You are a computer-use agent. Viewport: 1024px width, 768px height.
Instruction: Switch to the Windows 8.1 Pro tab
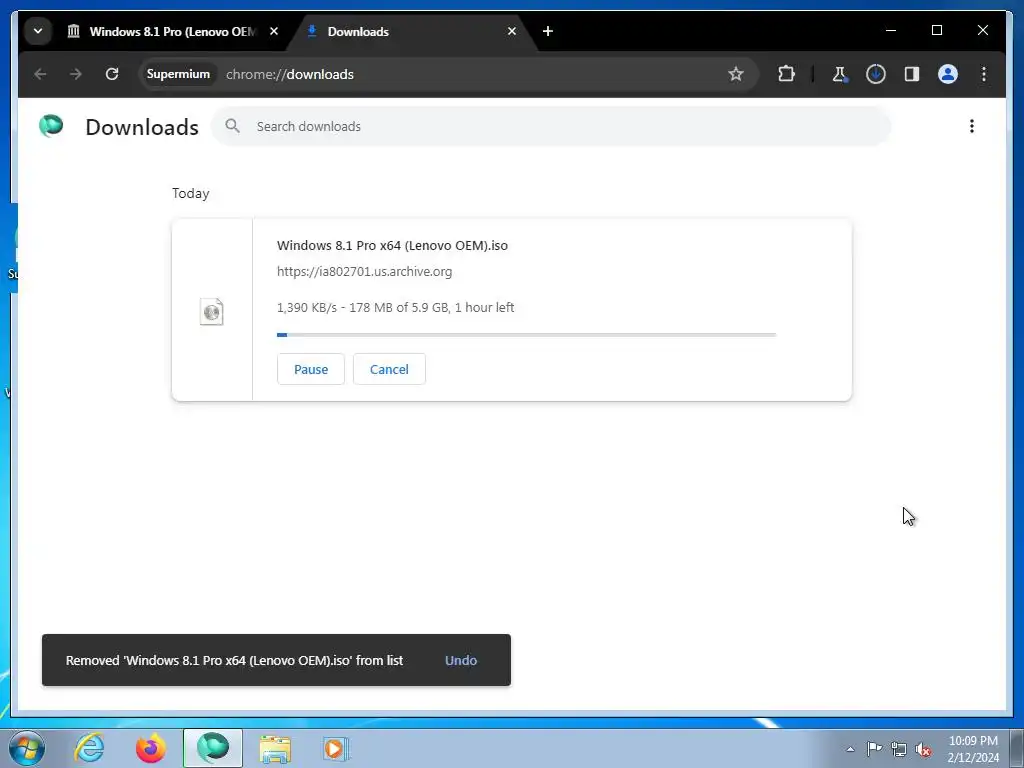[x=173, y=31]
